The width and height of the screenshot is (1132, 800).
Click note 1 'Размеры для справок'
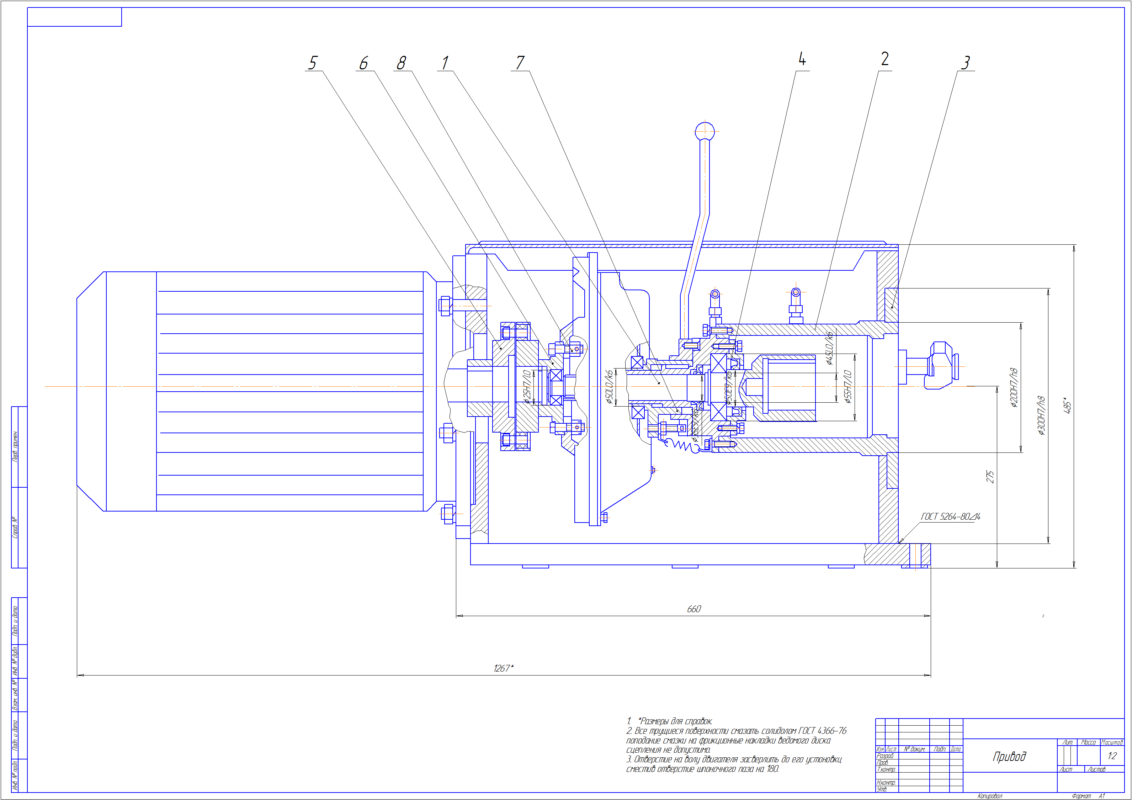click(x=670, y=721)
